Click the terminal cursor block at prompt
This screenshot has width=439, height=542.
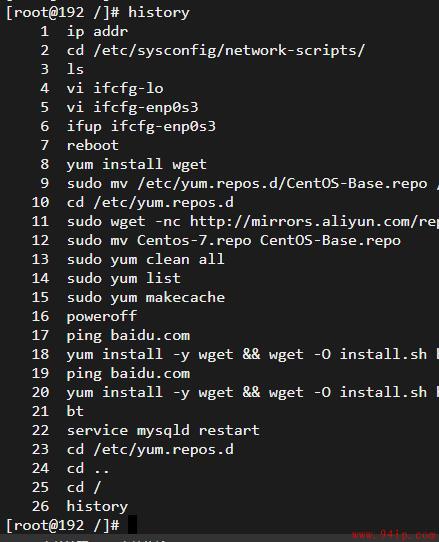[x=132, y=525]
